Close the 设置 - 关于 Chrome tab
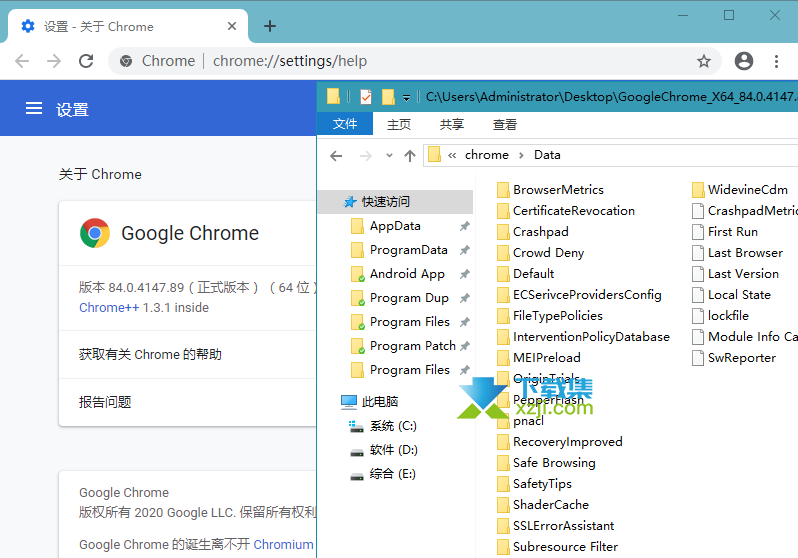This screenshot has height=558, width=798. 232,26
